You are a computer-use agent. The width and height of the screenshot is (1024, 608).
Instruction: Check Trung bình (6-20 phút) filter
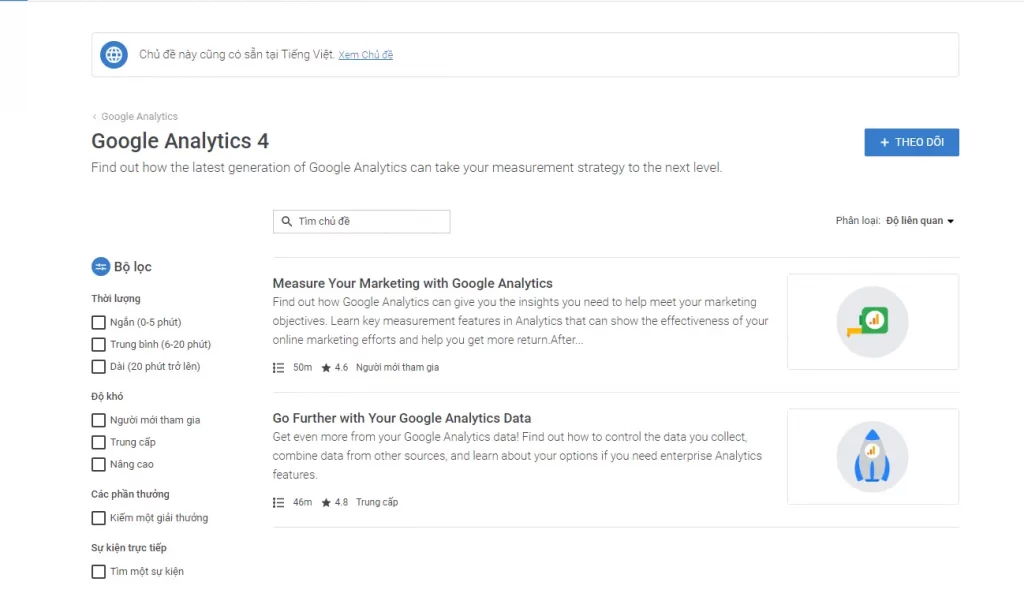click(x=99, y=344)
